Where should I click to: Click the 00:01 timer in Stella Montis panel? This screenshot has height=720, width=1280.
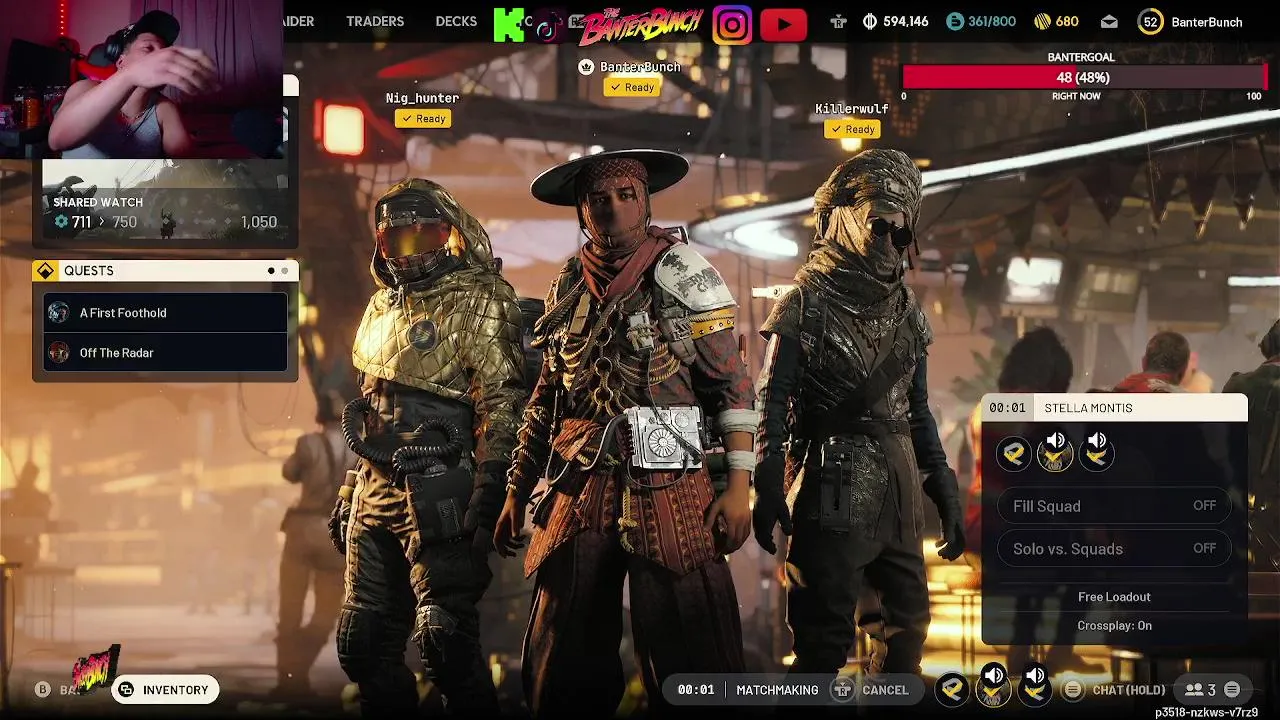point(1007,408)
